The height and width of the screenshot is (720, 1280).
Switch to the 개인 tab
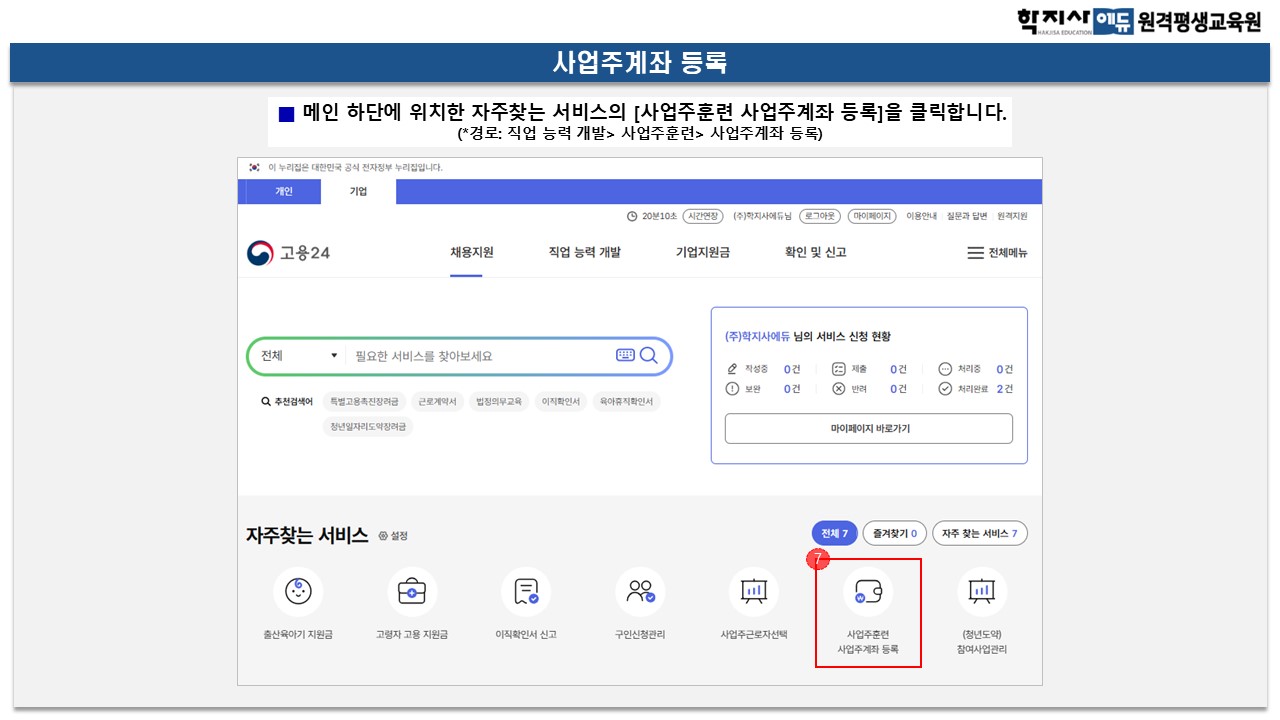tap(284, 191)
